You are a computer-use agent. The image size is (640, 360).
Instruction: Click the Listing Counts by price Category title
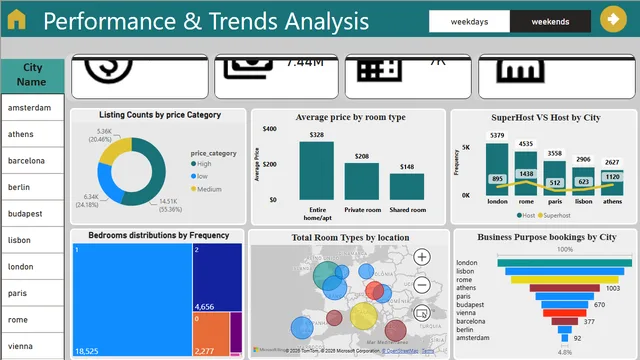(160, 115)
